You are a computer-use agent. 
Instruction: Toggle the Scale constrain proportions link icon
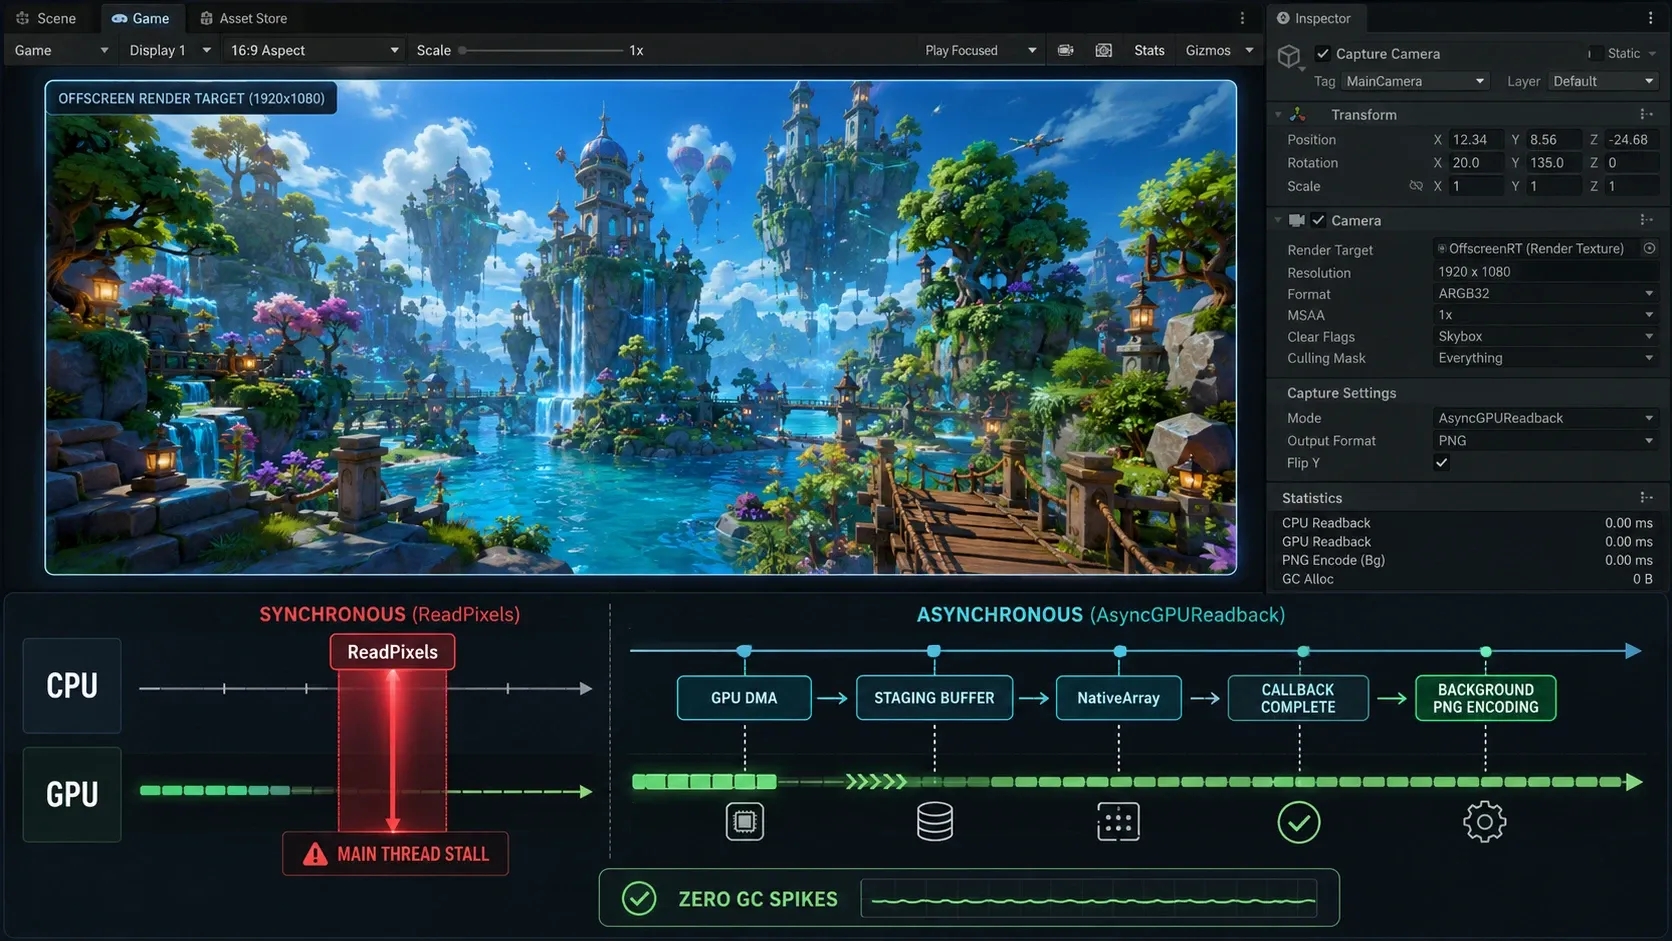click(x=1416, y=186)
